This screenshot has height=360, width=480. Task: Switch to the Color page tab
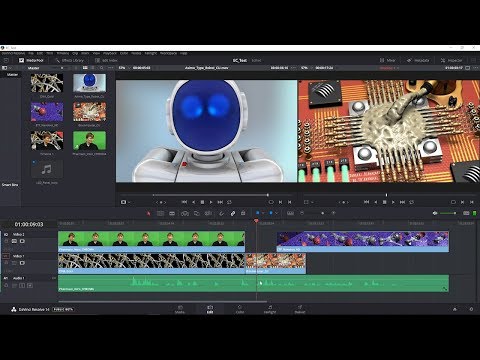[240, 309]
